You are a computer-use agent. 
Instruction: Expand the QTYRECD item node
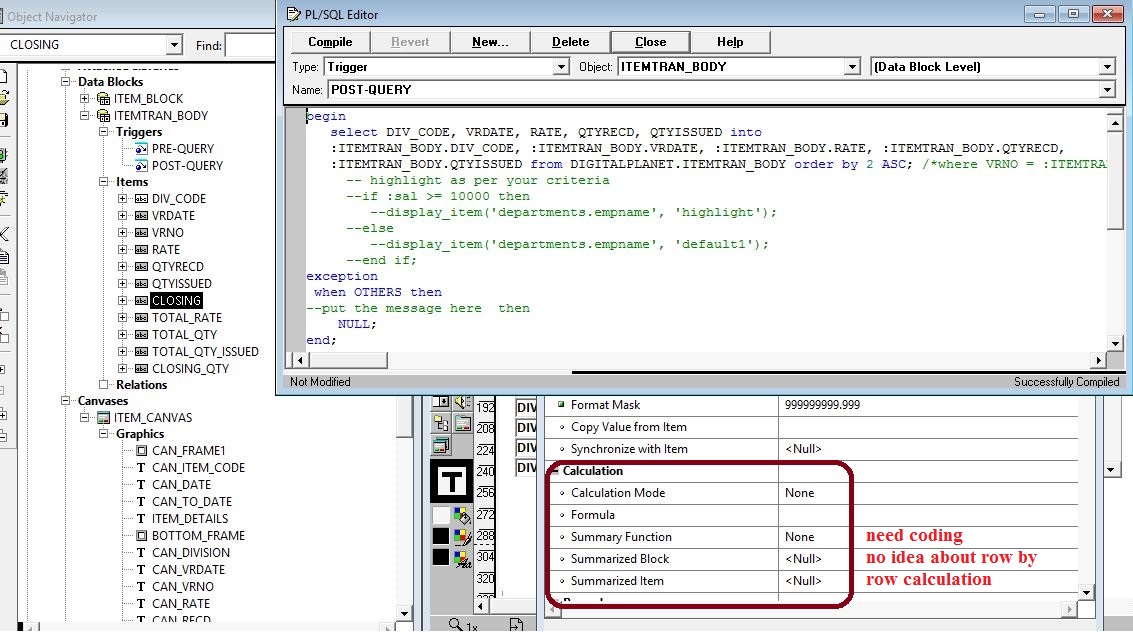pos(122,267)
